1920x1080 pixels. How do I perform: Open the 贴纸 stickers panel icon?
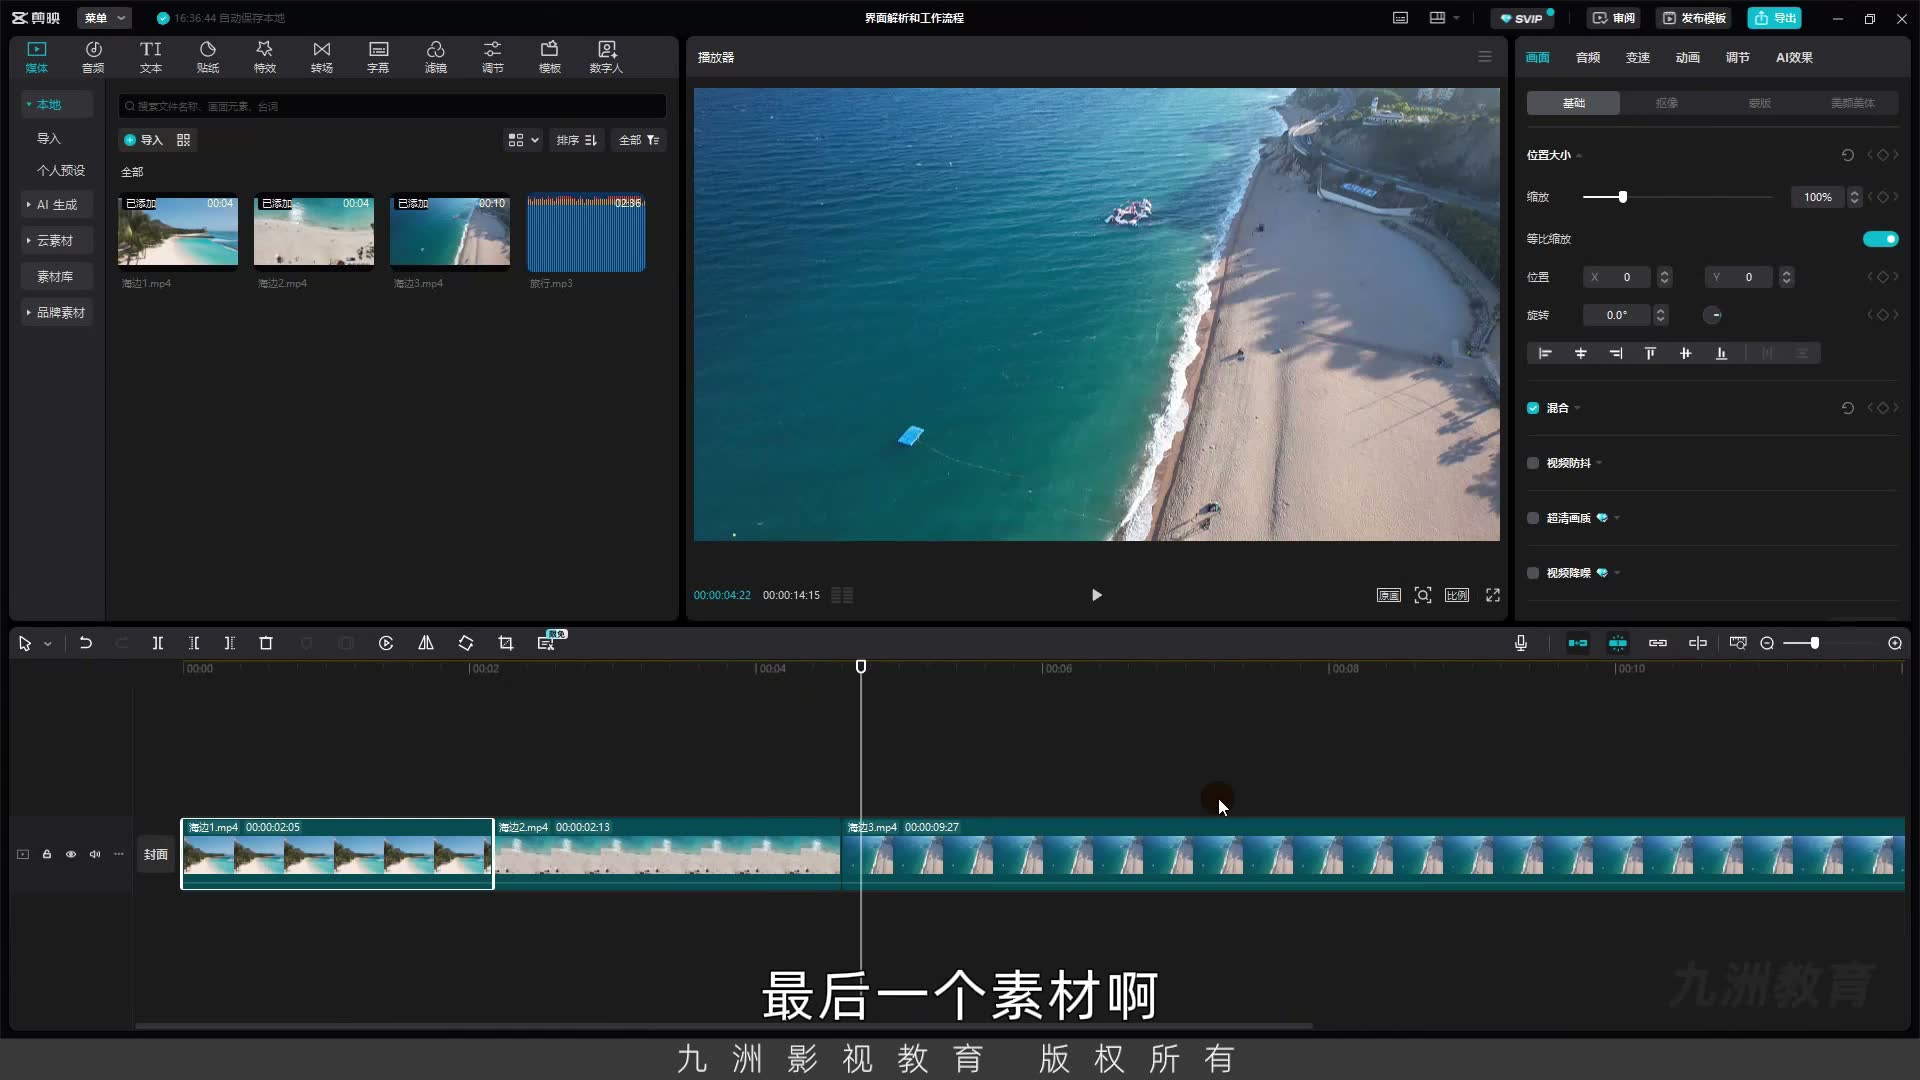[x=207, y=57]
